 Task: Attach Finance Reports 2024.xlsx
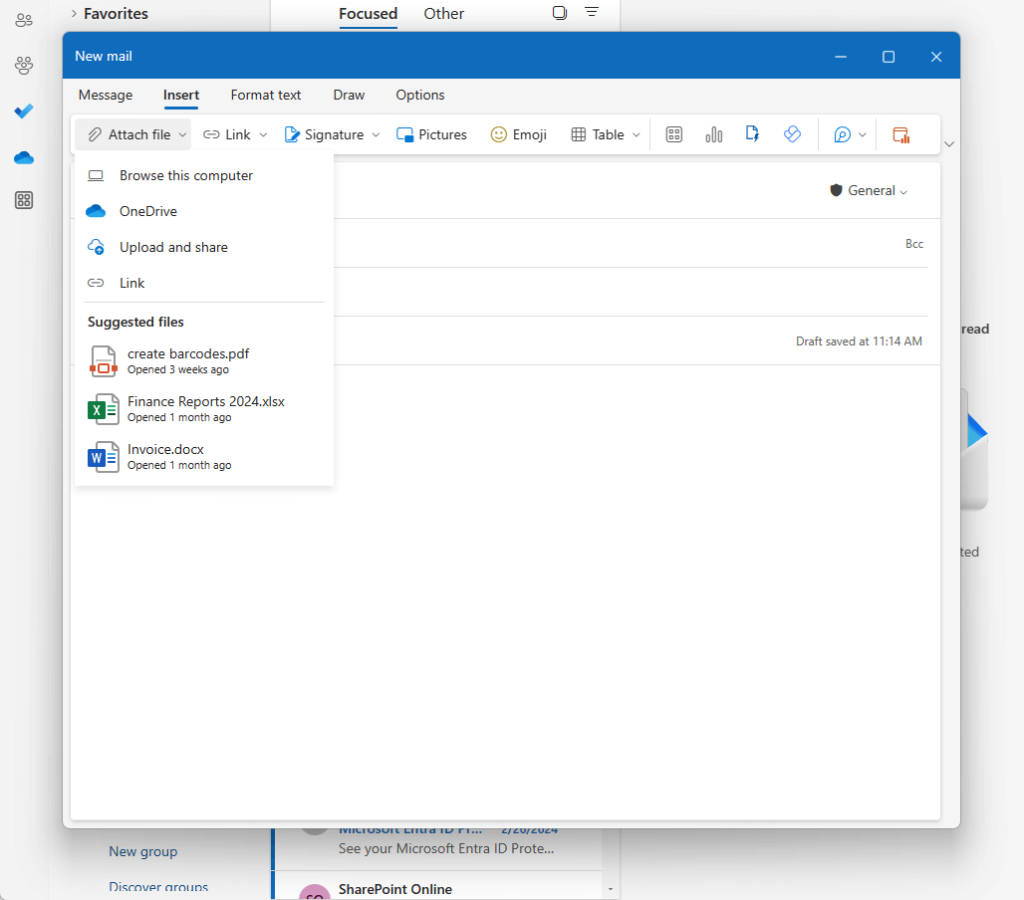click(x=204, y=409)
